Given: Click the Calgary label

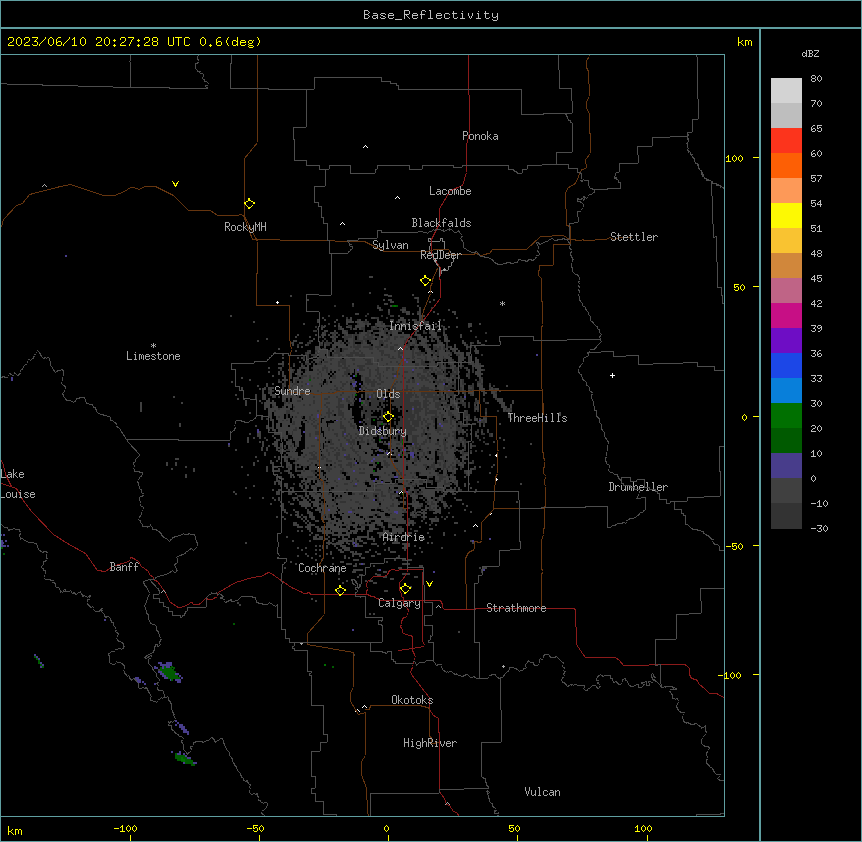Looking at the screenshot, I should pos(399,603).
